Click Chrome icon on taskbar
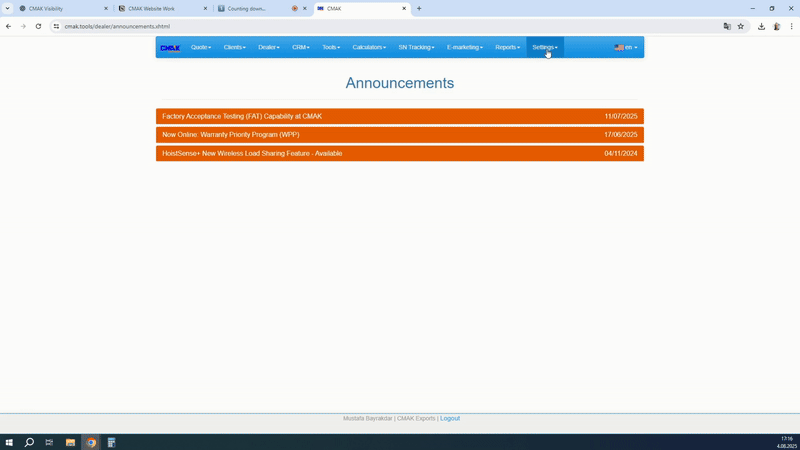The image size is (800, 450). [x=91, y=442]
